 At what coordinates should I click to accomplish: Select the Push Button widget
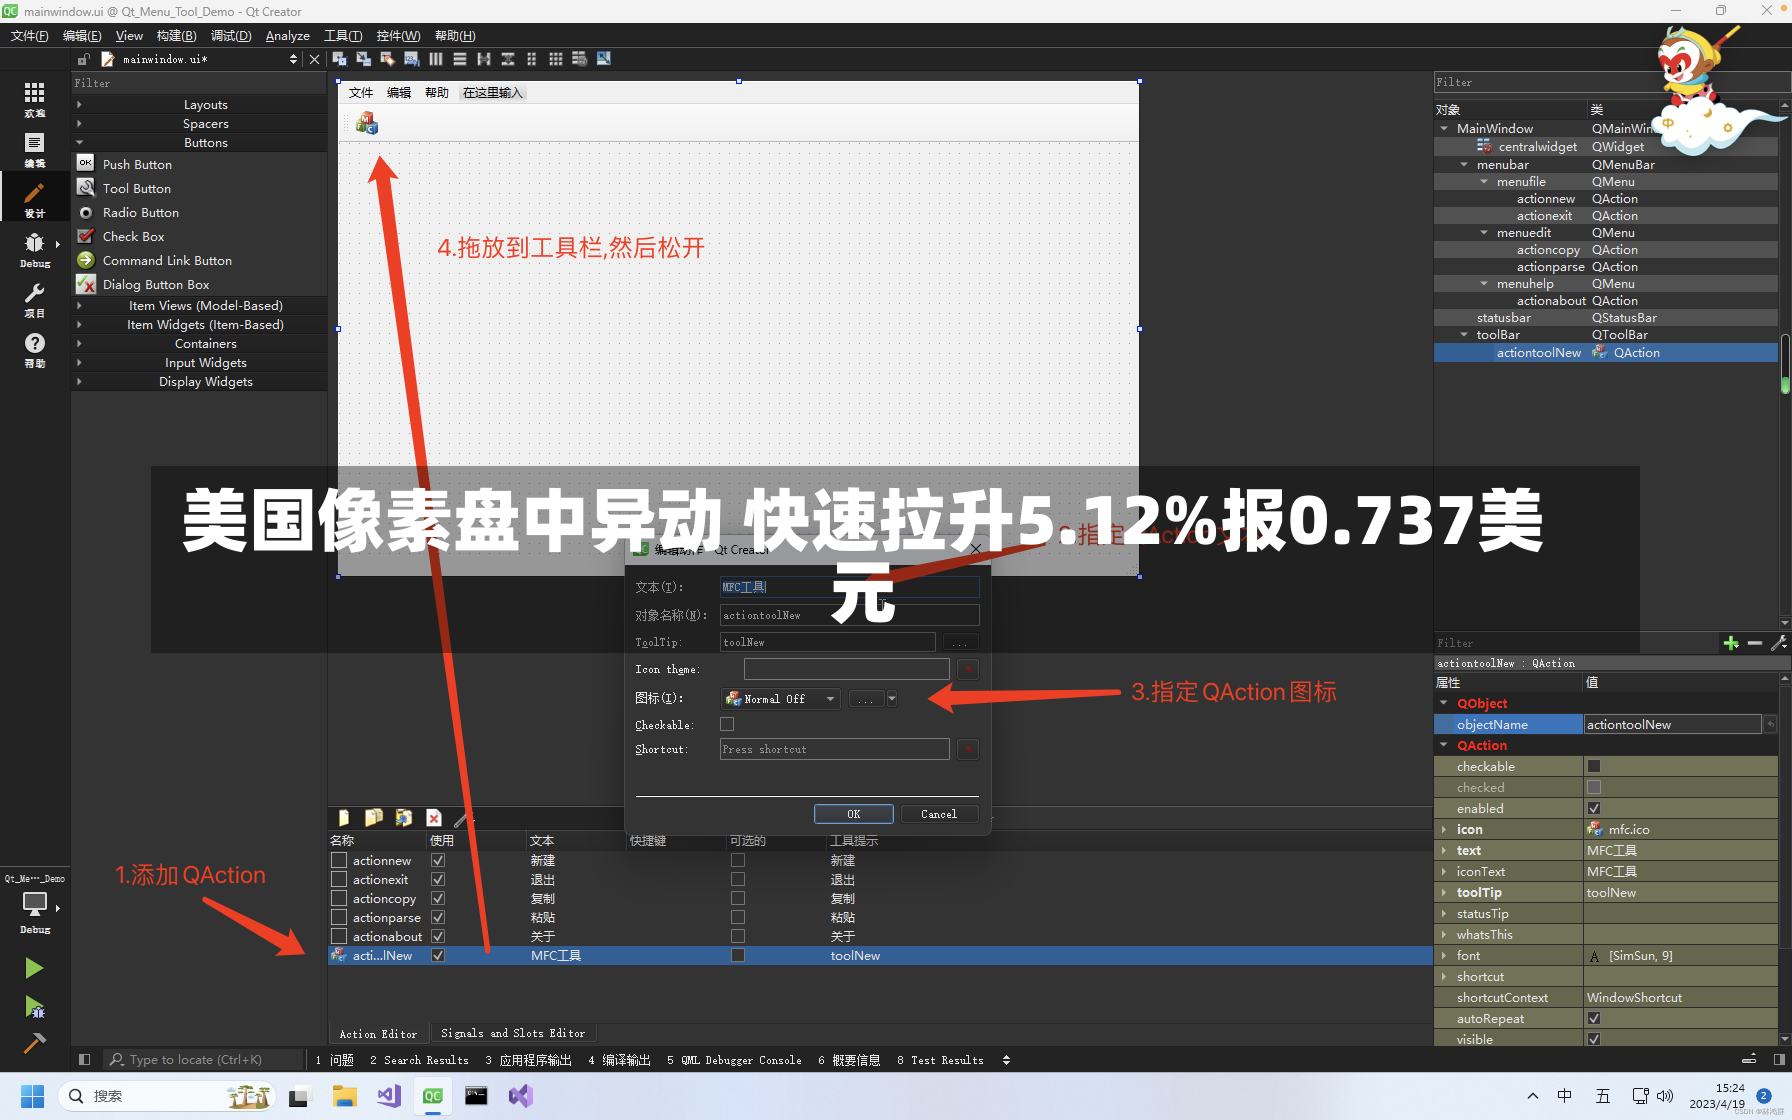point(137,164)
